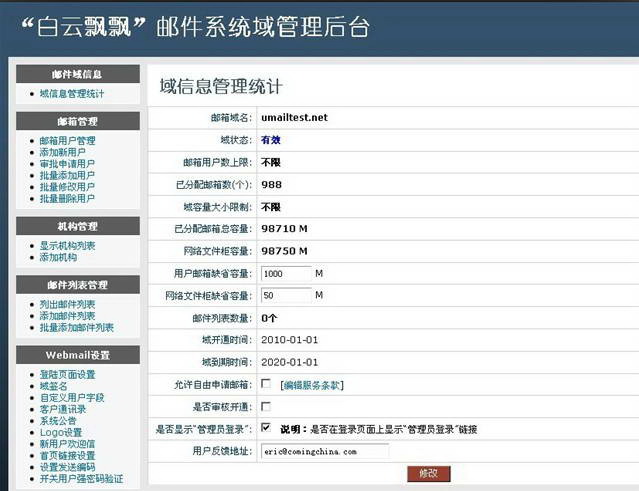Focus the 用户邮箱缺省容量 input field
Image resolution: width=639 pixels, height=491 pixels.
point(286,273)
